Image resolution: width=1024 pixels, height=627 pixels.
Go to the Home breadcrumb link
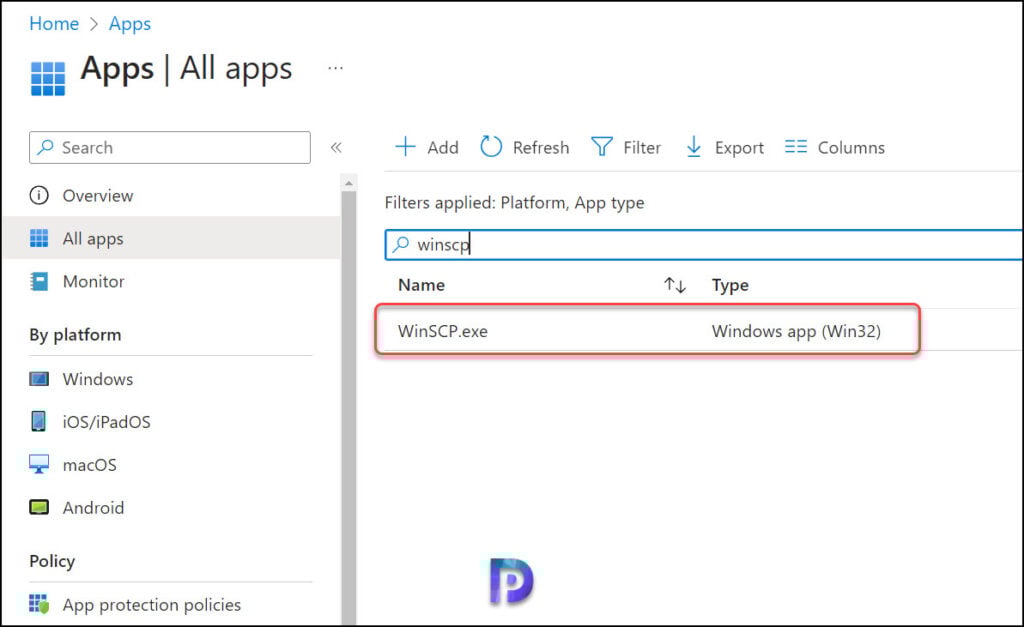(54, 24)
